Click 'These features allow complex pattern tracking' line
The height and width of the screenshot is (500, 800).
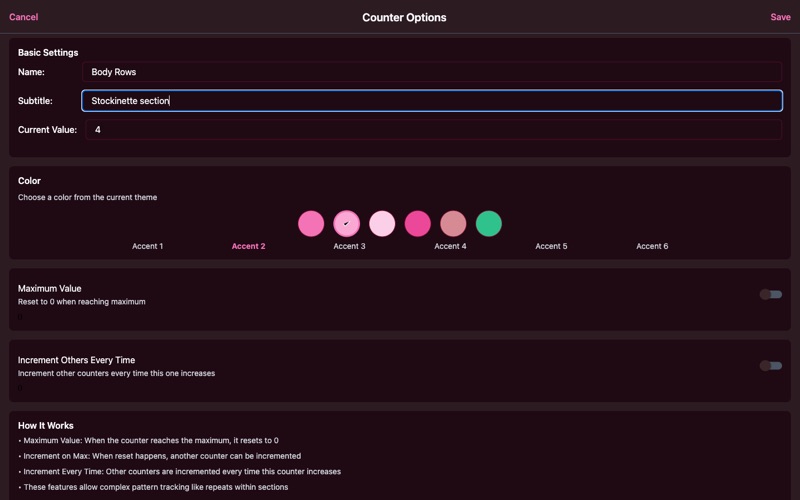click(153, 487)
